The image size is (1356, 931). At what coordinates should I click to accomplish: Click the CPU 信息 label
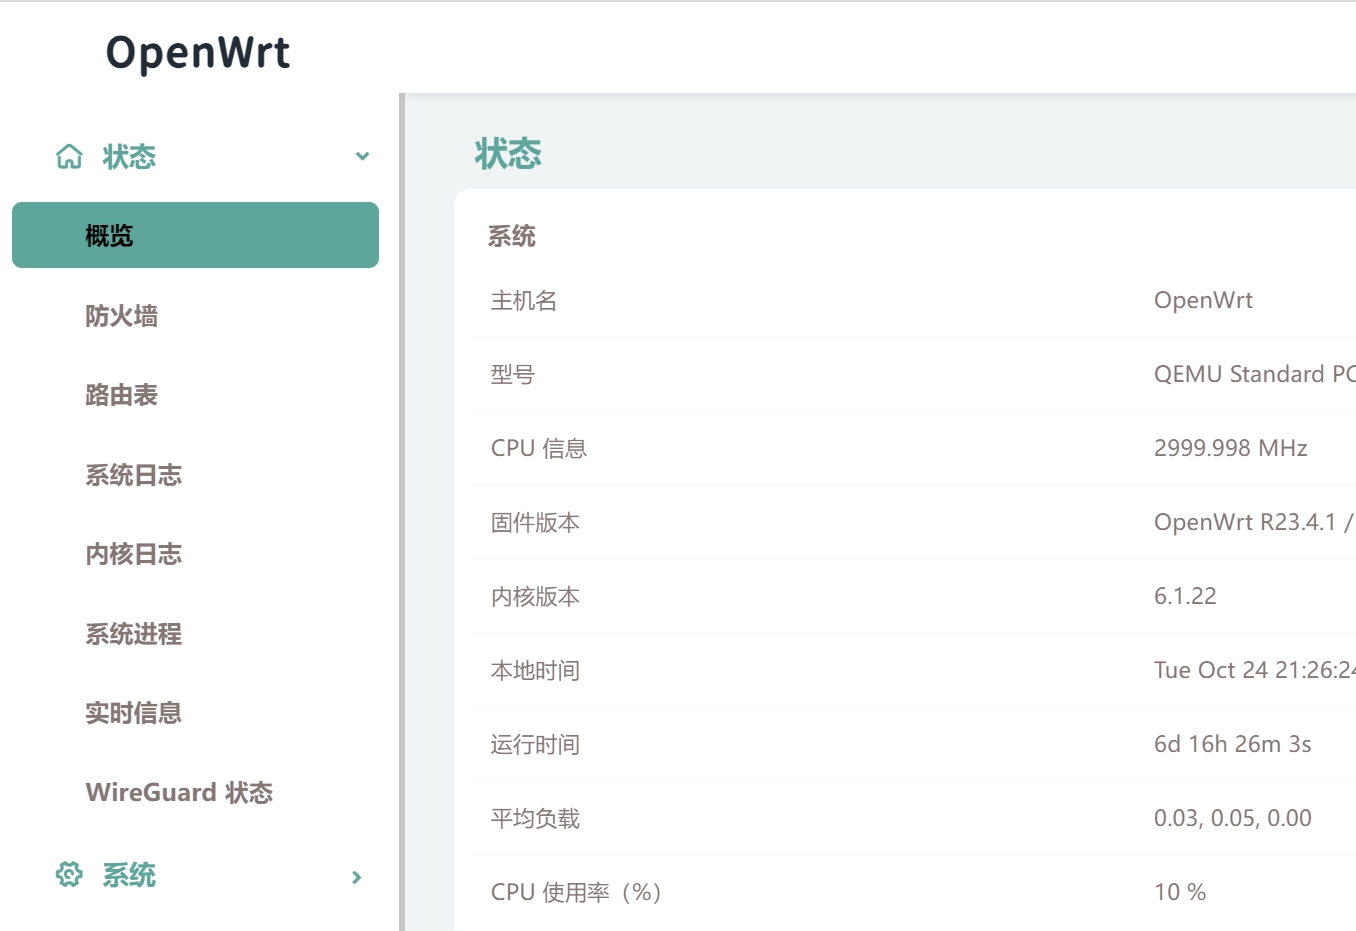pos(539,448)
